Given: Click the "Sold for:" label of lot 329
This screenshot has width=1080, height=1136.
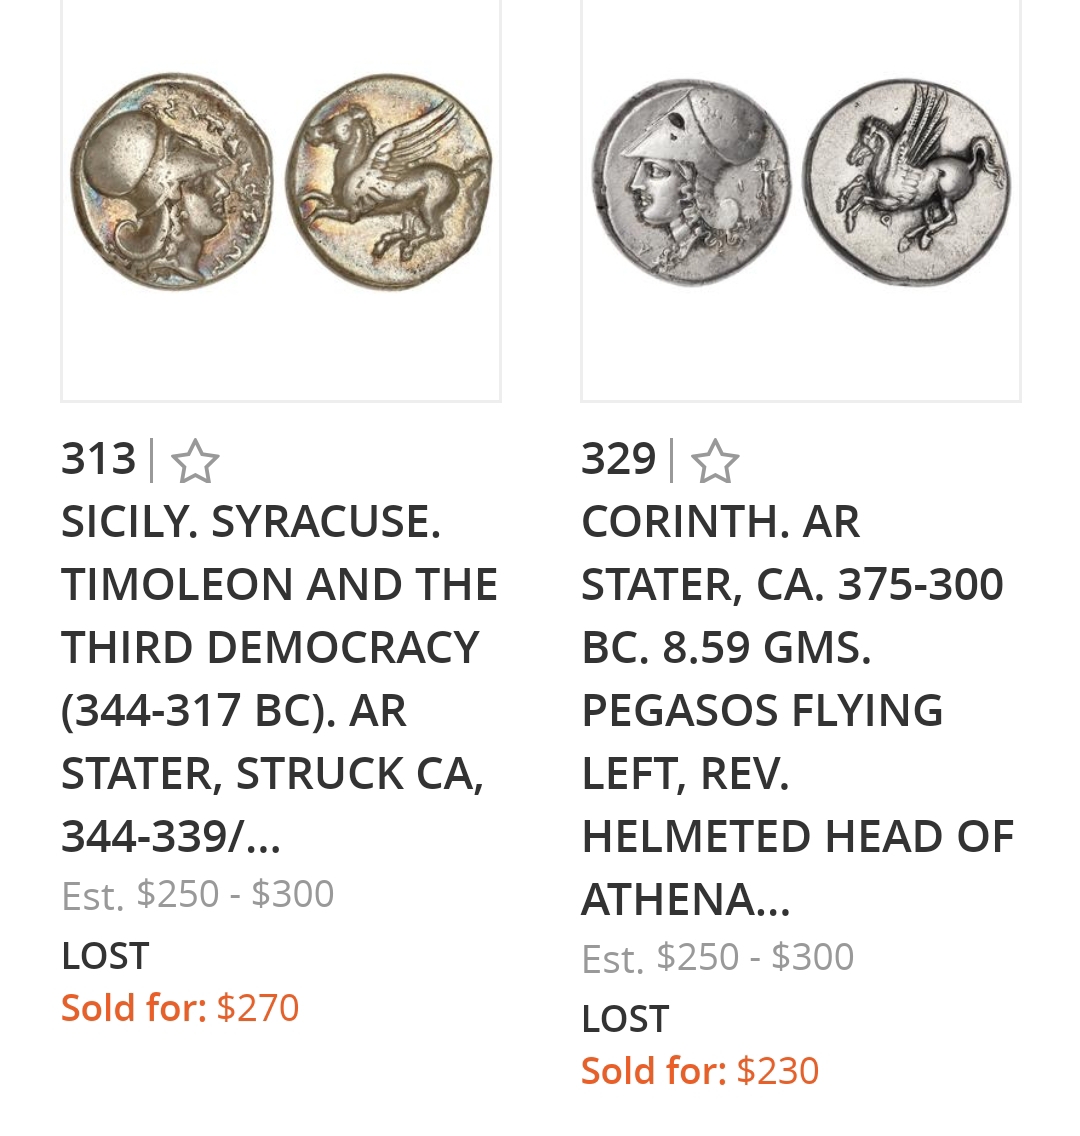Looking at the screenshot, I should click(x=653, y=1071).
